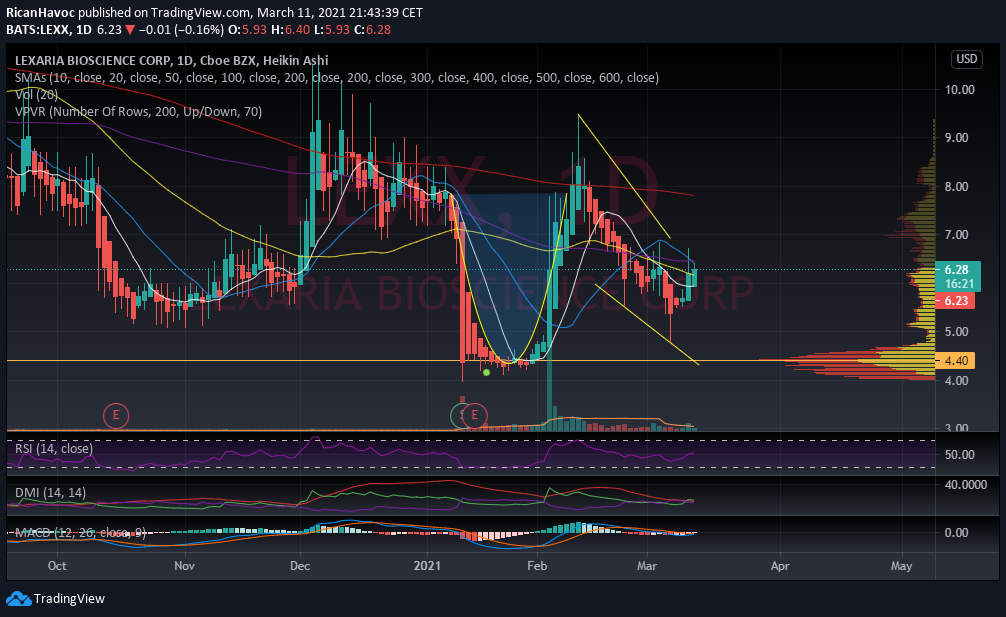Click the Nov label on time axis
The width and height of the screenshot is (1006, 617).
184,566
